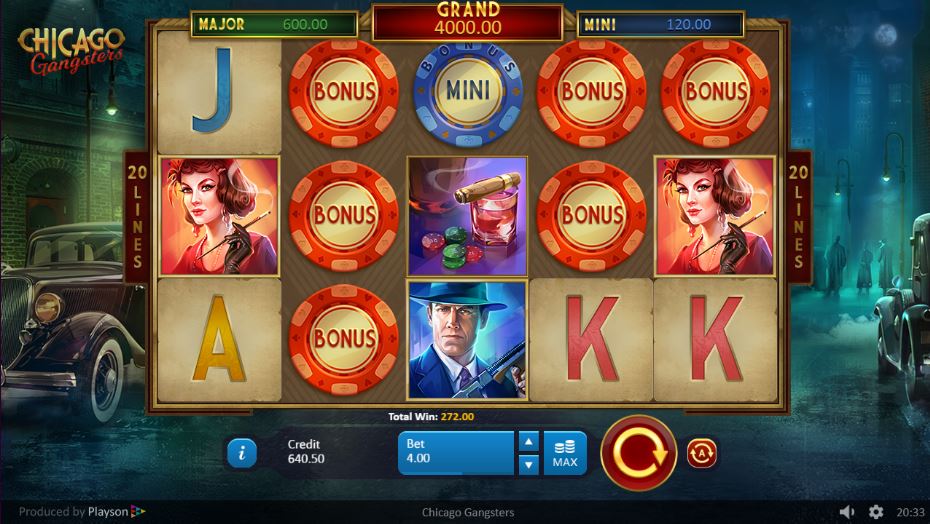
Task: Open the info paytable button
Action: click(x=242, y=453)
